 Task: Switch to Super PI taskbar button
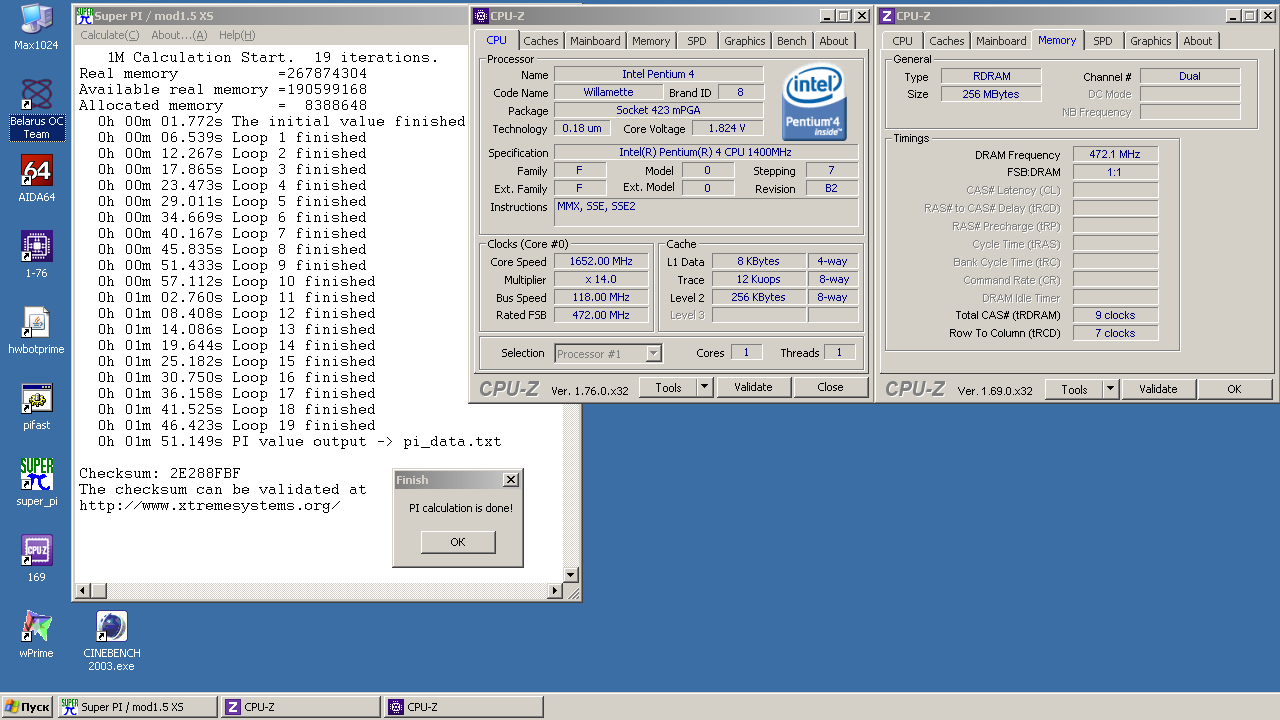click(x=137, y=707)
